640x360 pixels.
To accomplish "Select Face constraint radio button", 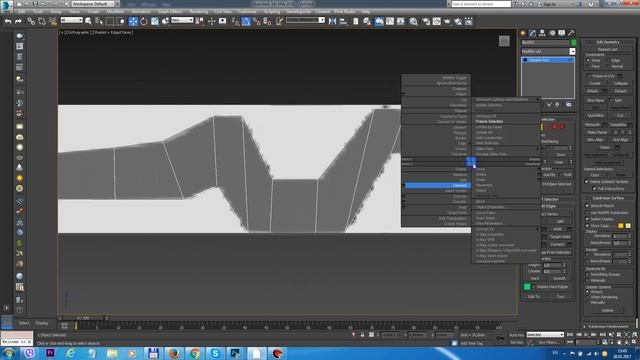I will point(588,66).
